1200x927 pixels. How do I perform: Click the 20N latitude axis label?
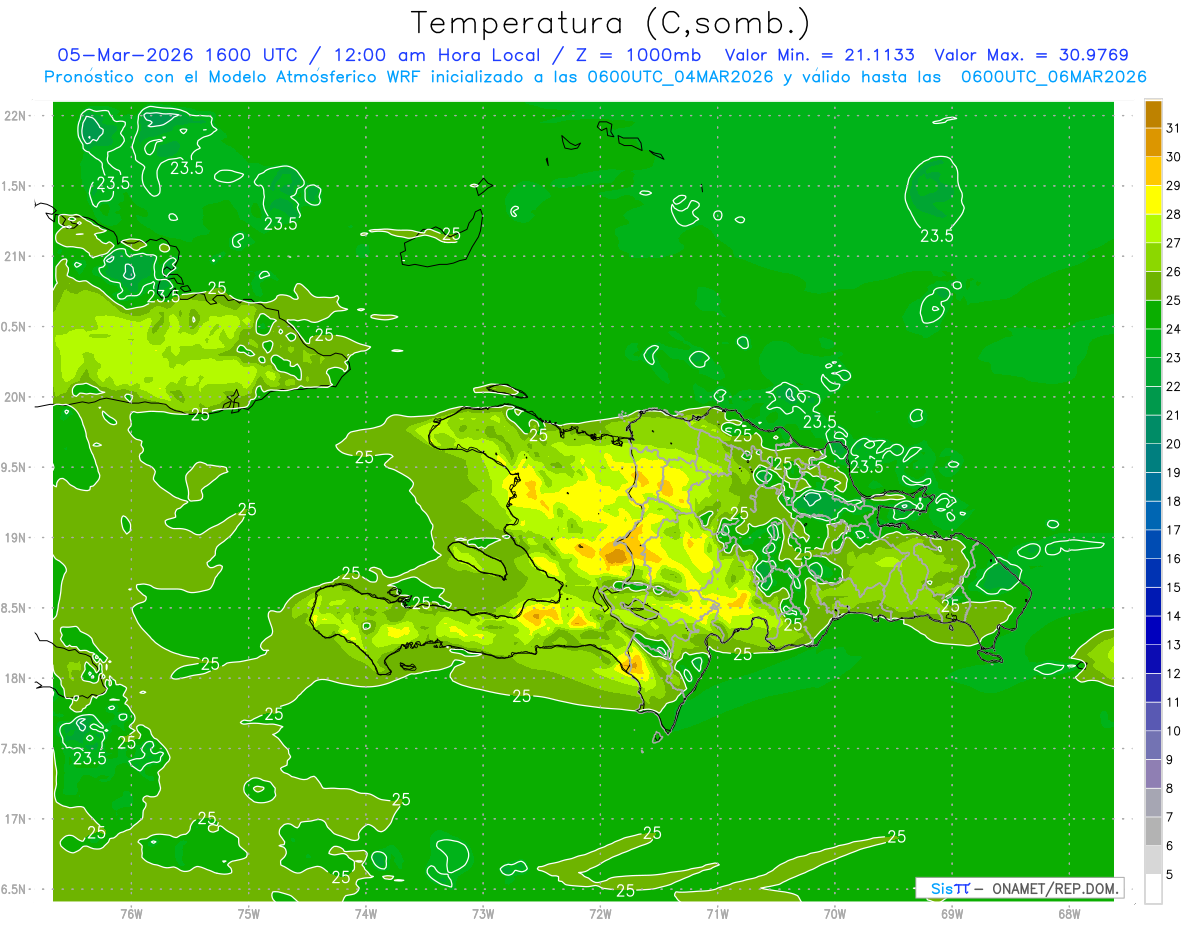click(15, 397)
